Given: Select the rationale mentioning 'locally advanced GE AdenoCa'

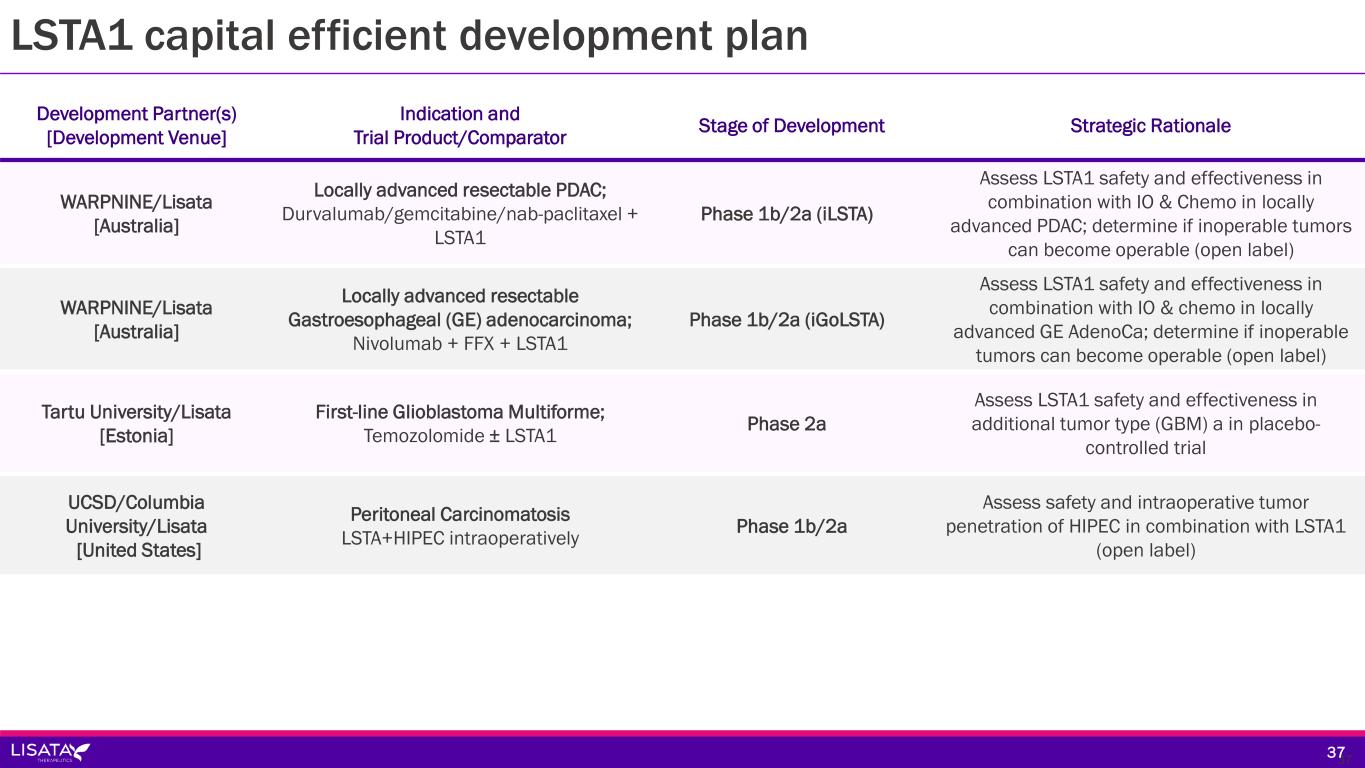Looking at the screenshot, I should [x=1150, y=320].
